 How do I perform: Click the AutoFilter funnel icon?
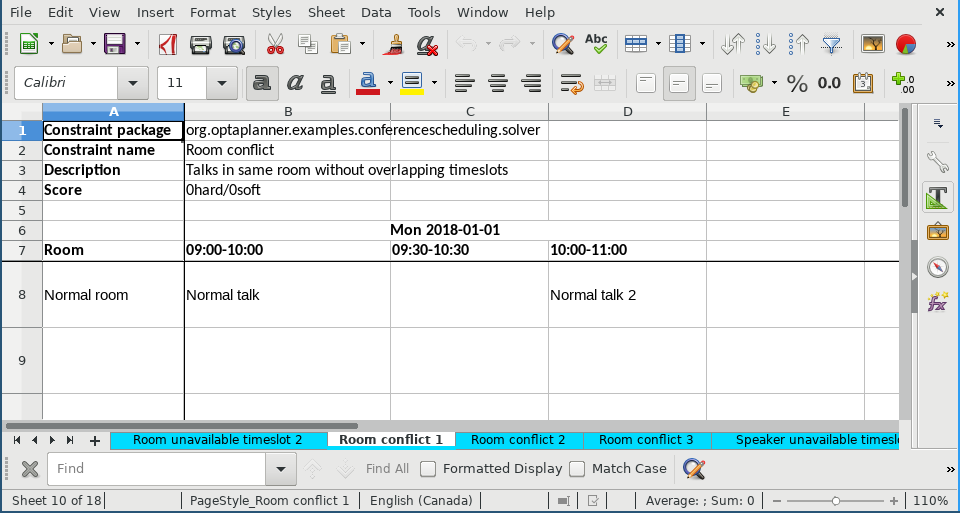coord(831,44)
